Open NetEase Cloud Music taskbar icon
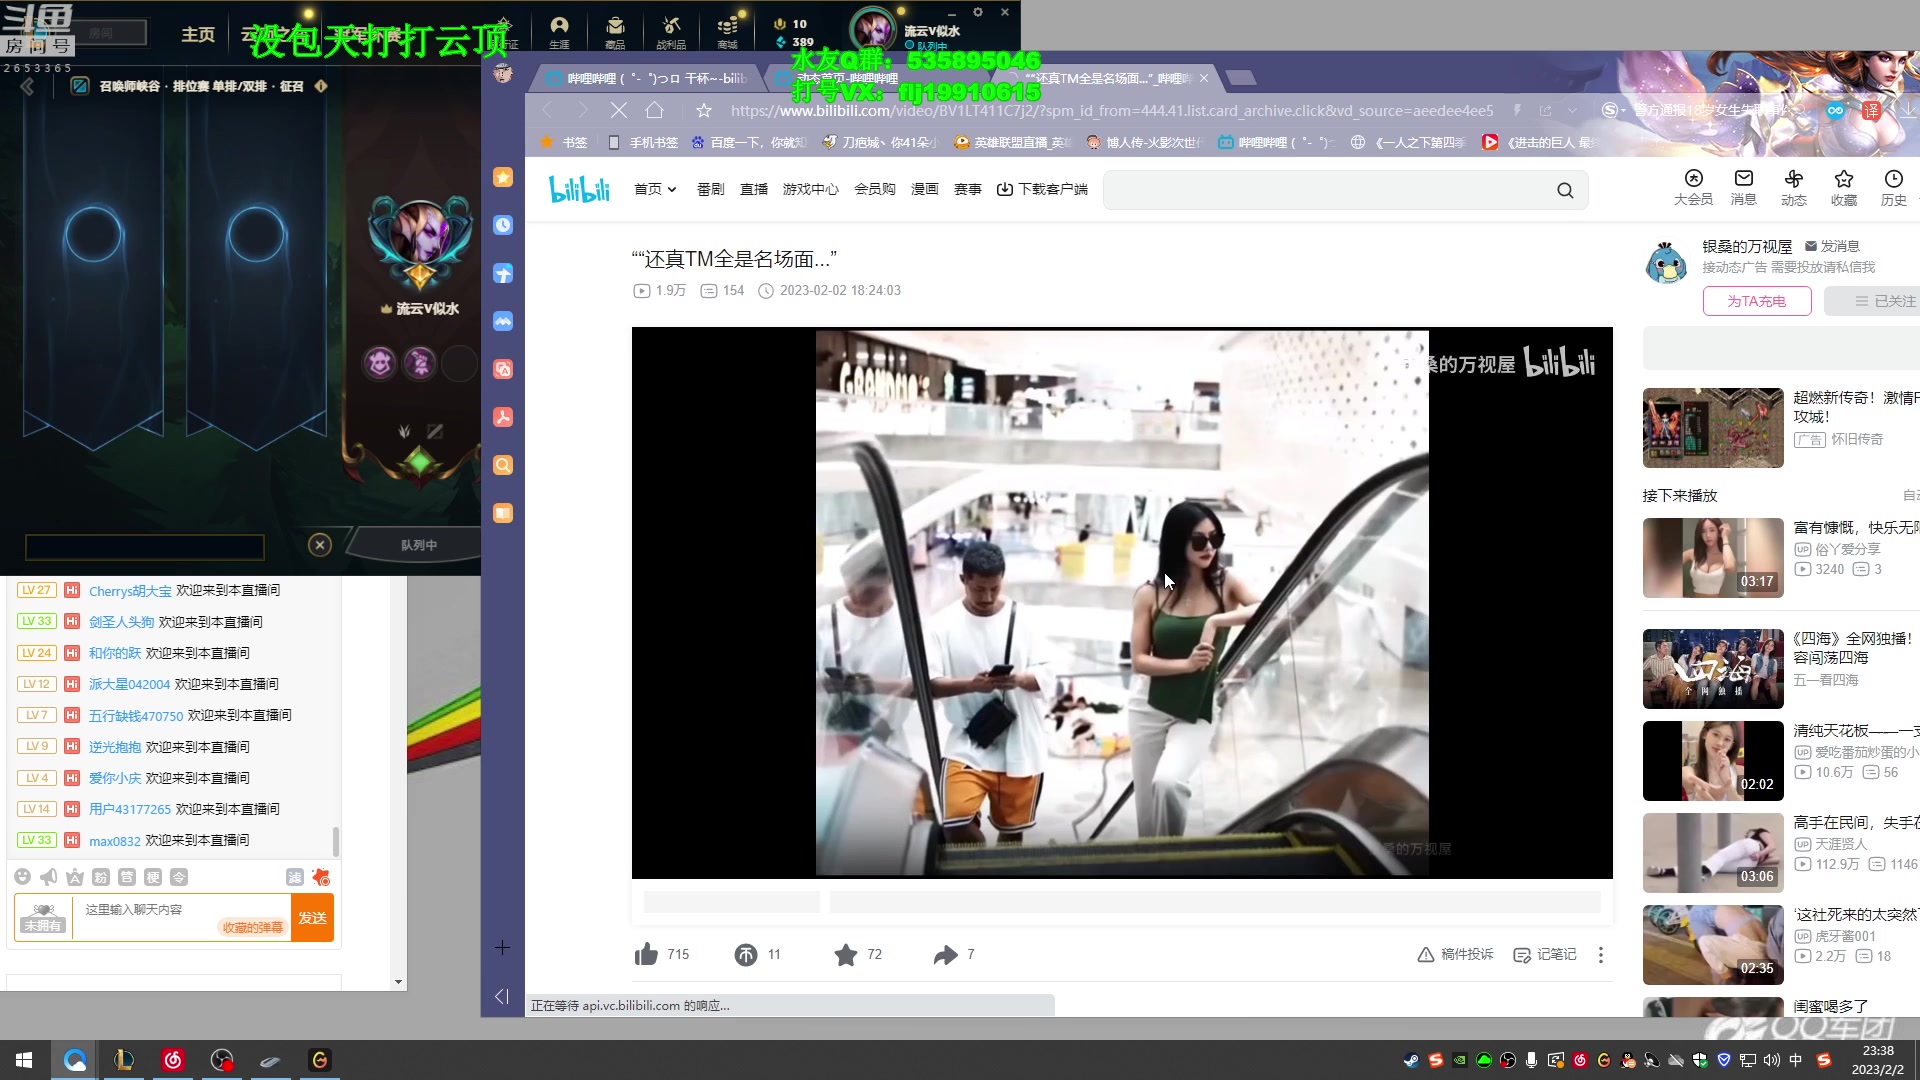Image resolution: width=1920 pixels, height=1080 pixels. point(173,1060)
